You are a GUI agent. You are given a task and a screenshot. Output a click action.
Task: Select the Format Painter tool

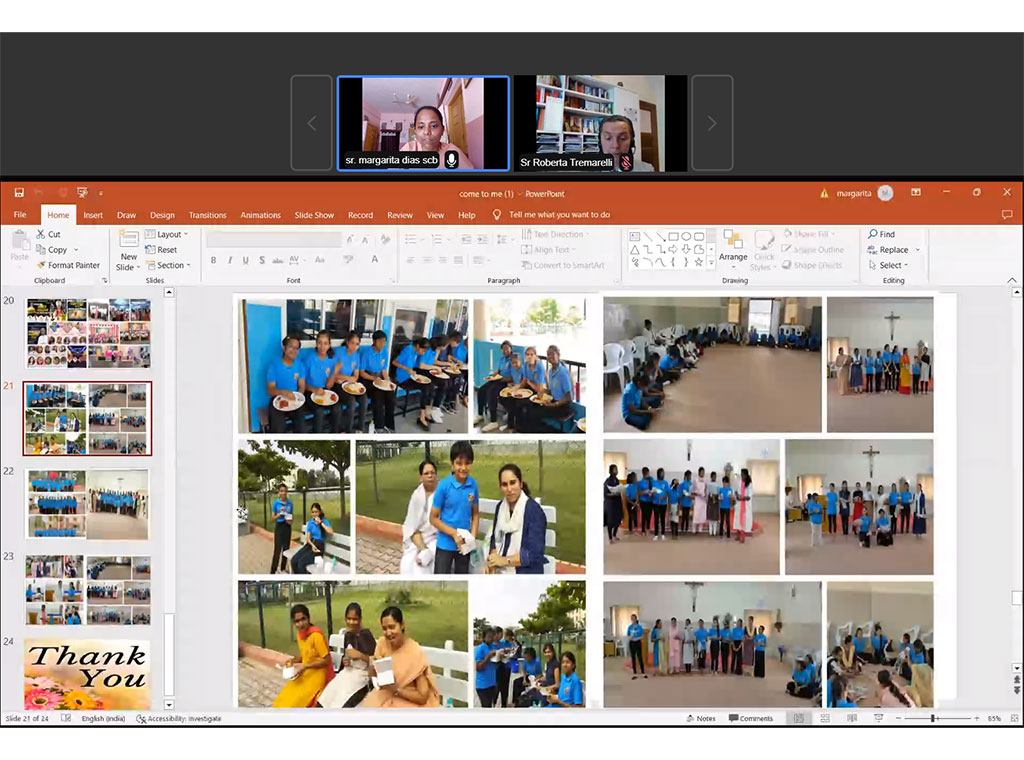point(67,265)
